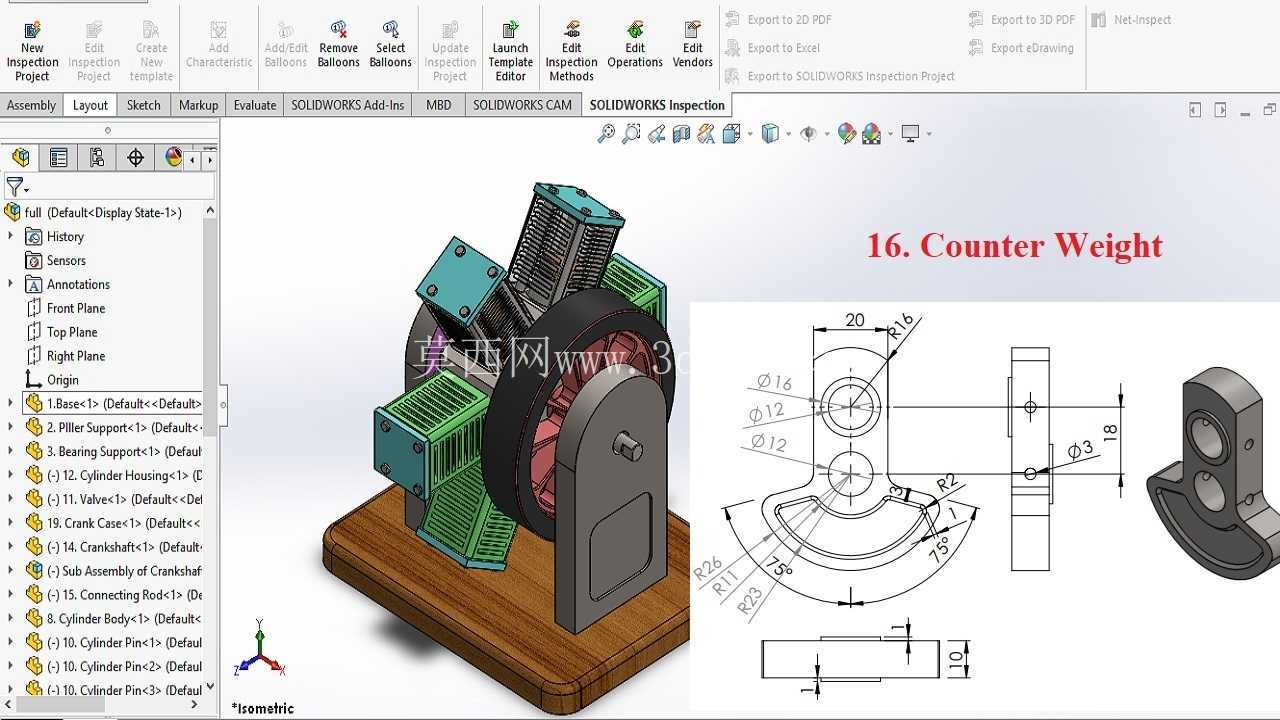Click Previous View icon
Viewport: 1280px width, 720px height.
[x=657, y=133]
